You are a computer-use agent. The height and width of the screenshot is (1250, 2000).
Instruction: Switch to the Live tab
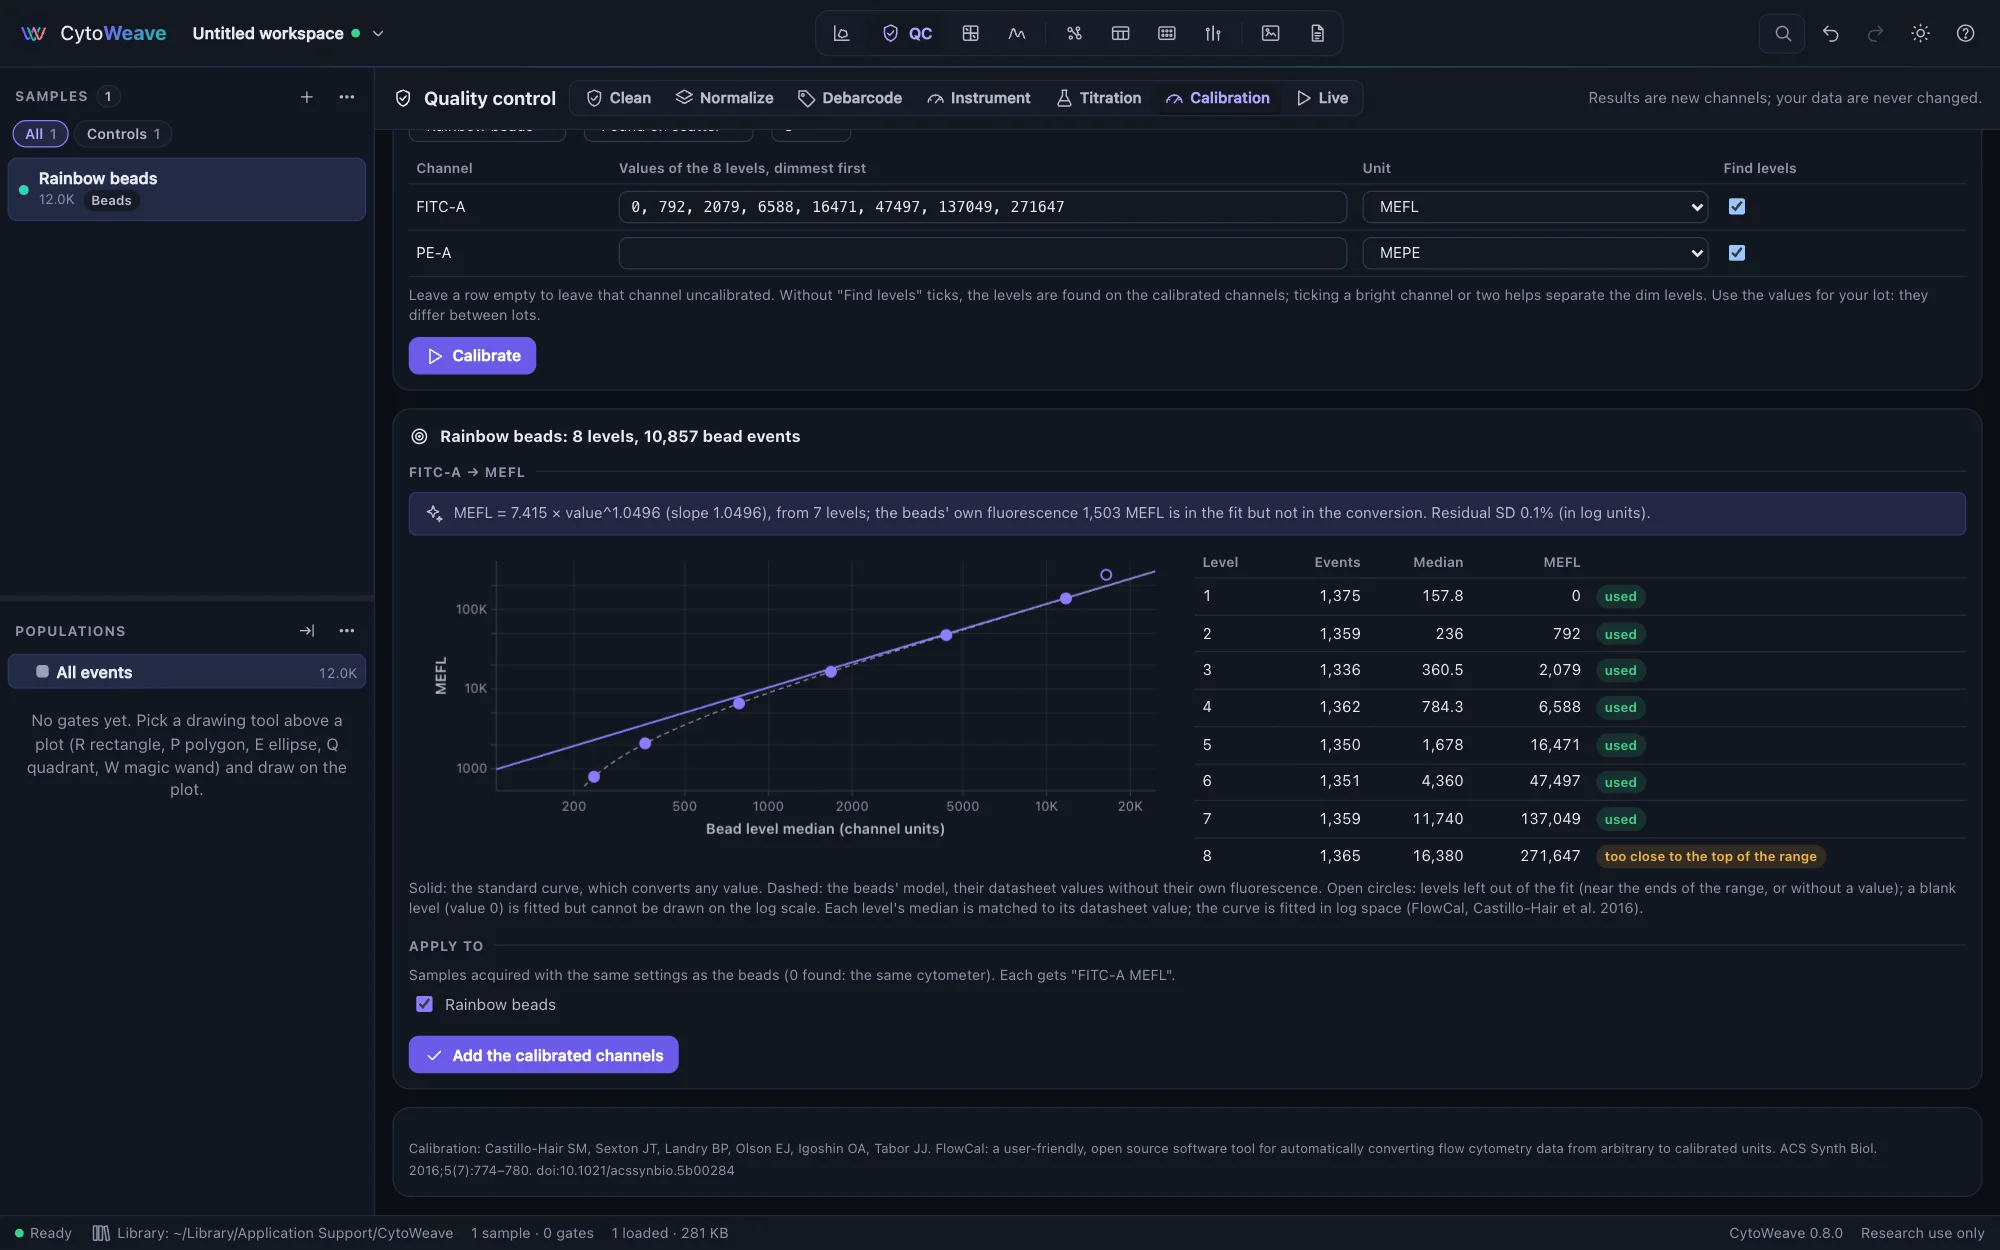(1322, 98)
